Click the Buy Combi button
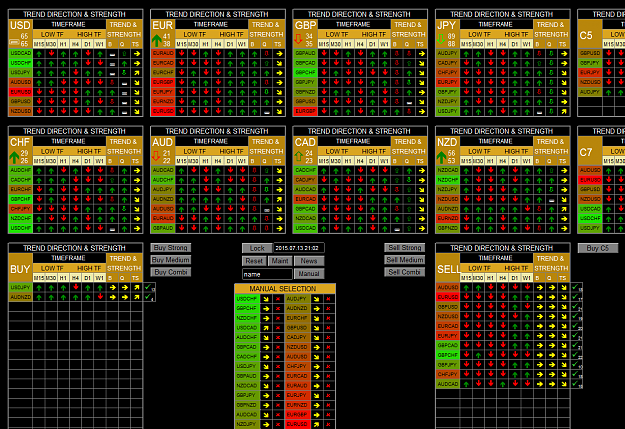This screenshot has width=625, height=429. pos(171,272)
